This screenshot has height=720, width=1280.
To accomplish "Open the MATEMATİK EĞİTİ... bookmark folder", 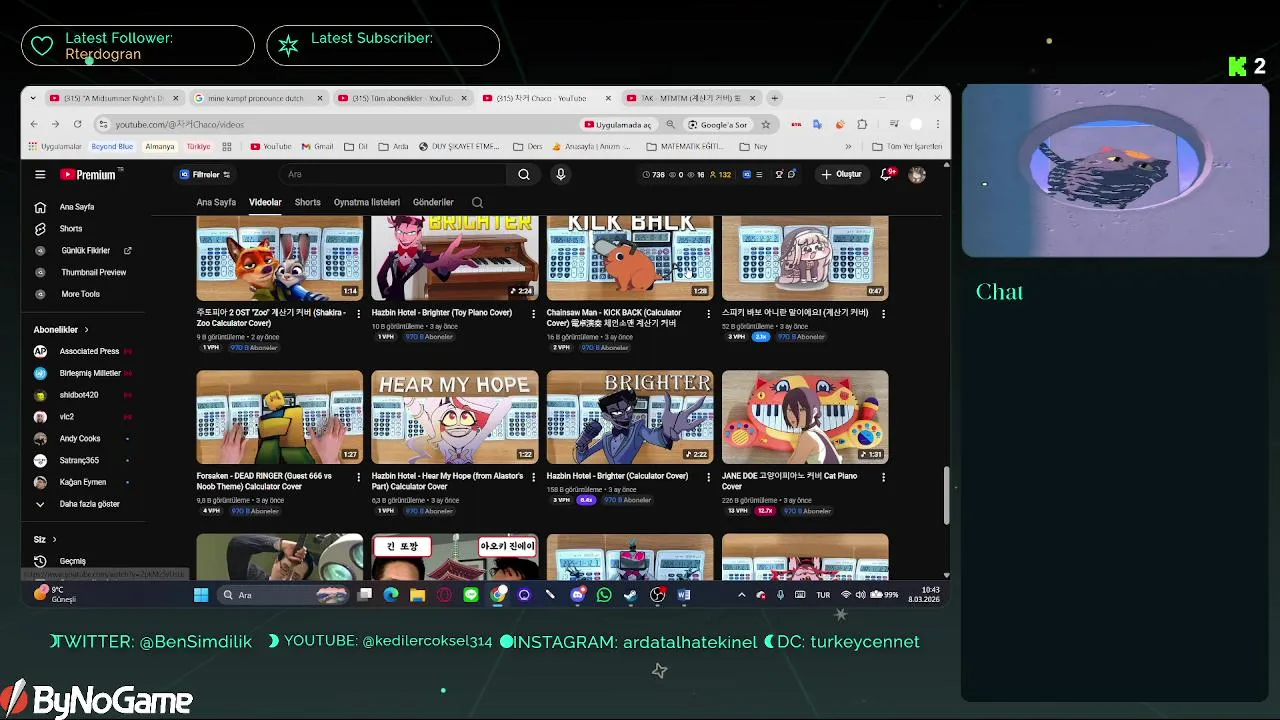I will tap(686, 146).
